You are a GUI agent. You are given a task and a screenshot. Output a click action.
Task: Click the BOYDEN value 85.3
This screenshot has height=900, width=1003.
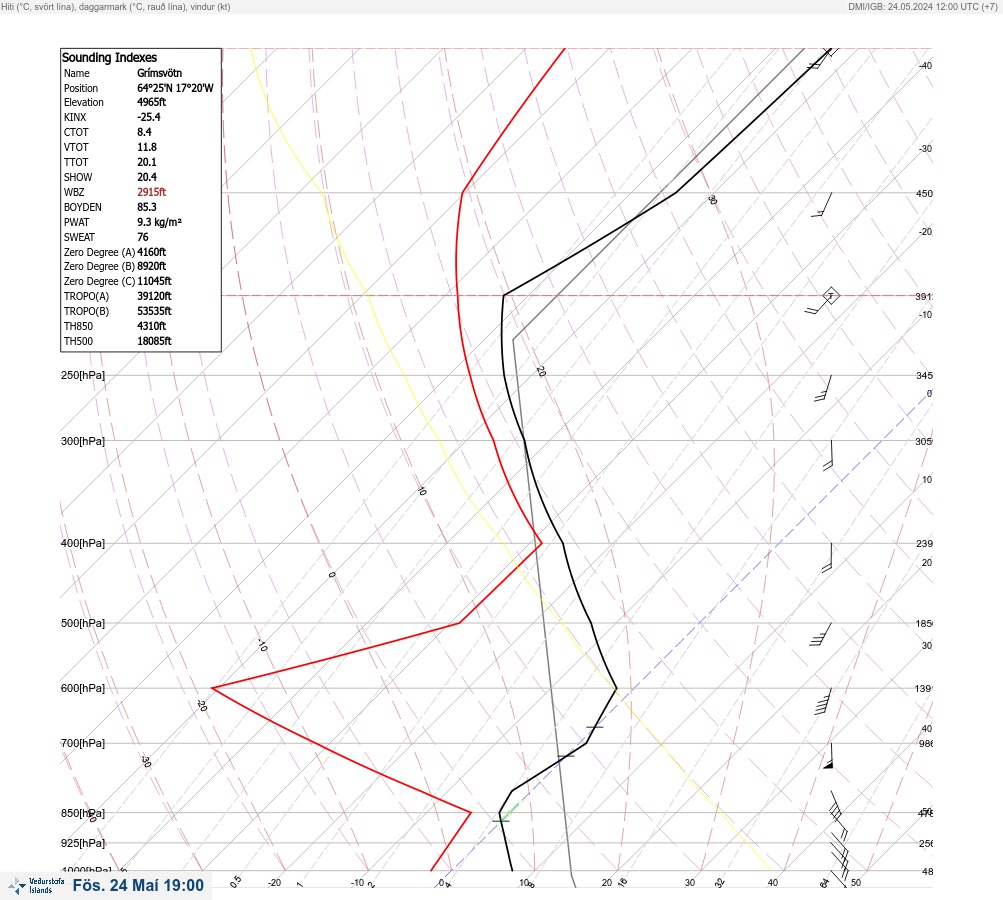click(146, 207)
